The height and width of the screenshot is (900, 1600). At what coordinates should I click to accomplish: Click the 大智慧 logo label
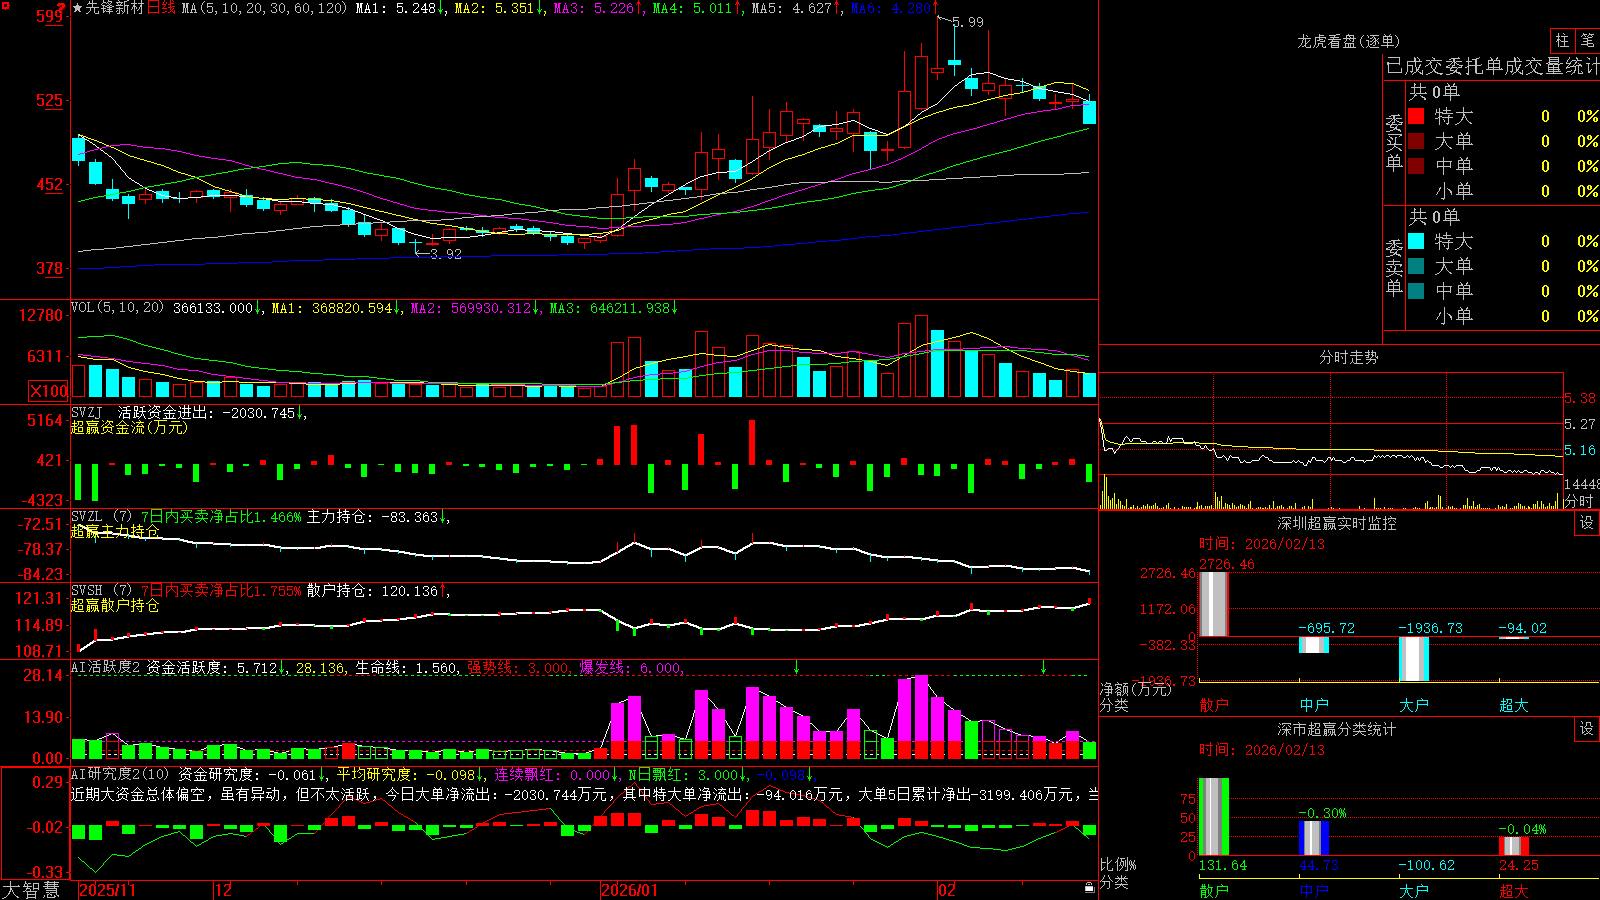click(31, 890)
